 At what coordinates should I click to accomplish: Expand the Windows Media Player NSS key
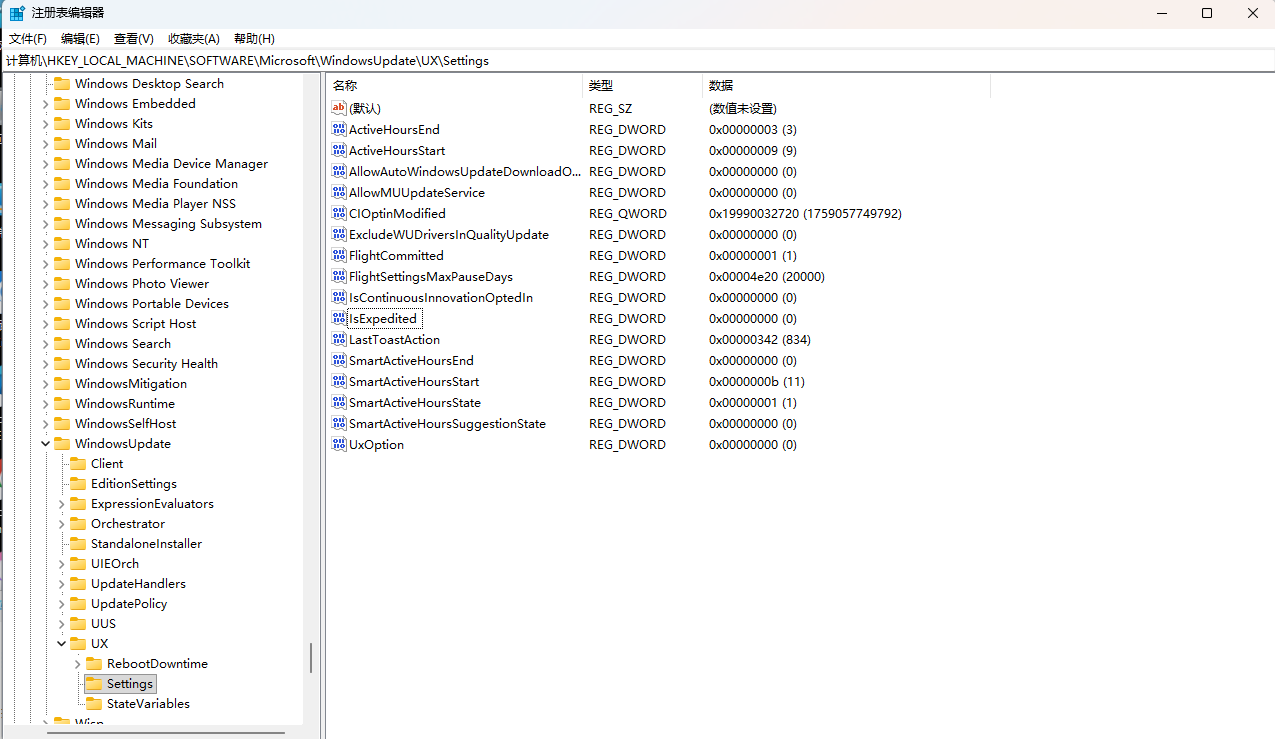tap(45, 203)
